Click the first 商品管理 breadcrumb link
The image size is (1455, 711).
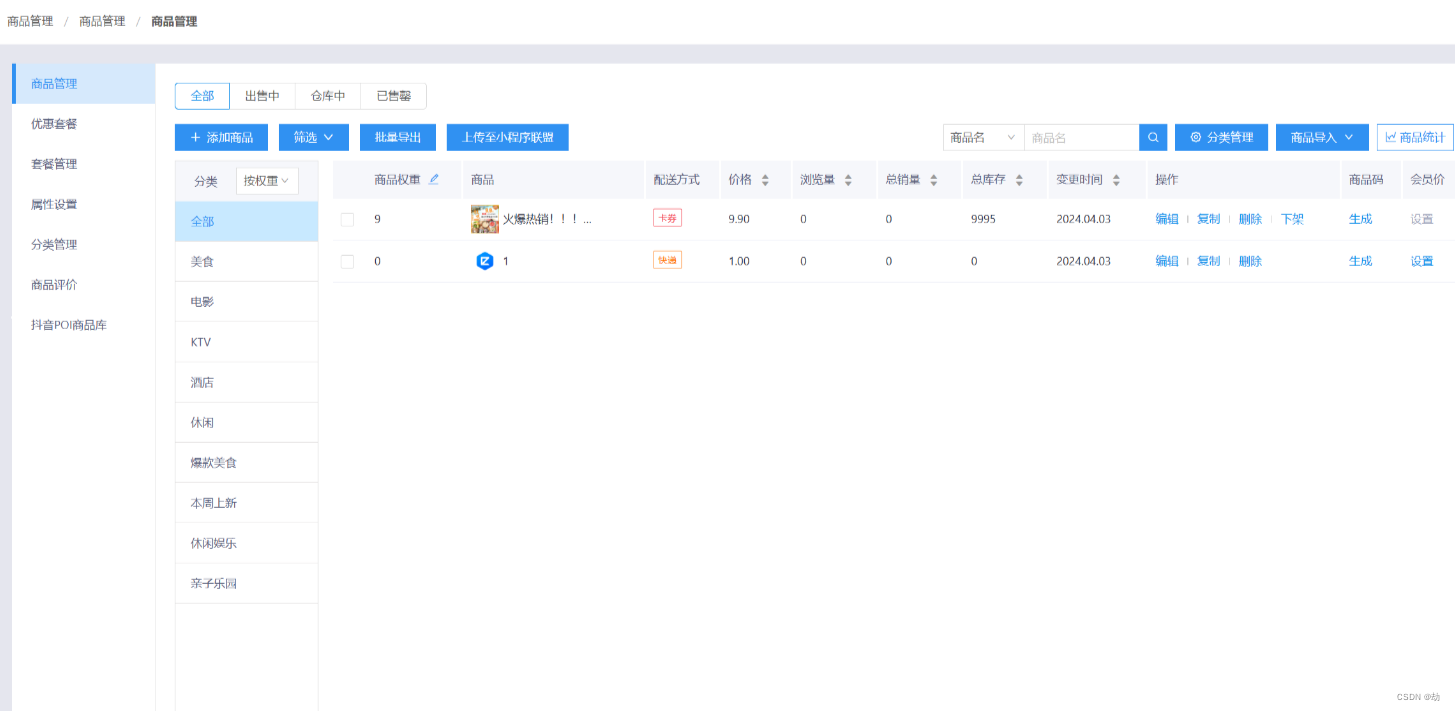point(30,21)
